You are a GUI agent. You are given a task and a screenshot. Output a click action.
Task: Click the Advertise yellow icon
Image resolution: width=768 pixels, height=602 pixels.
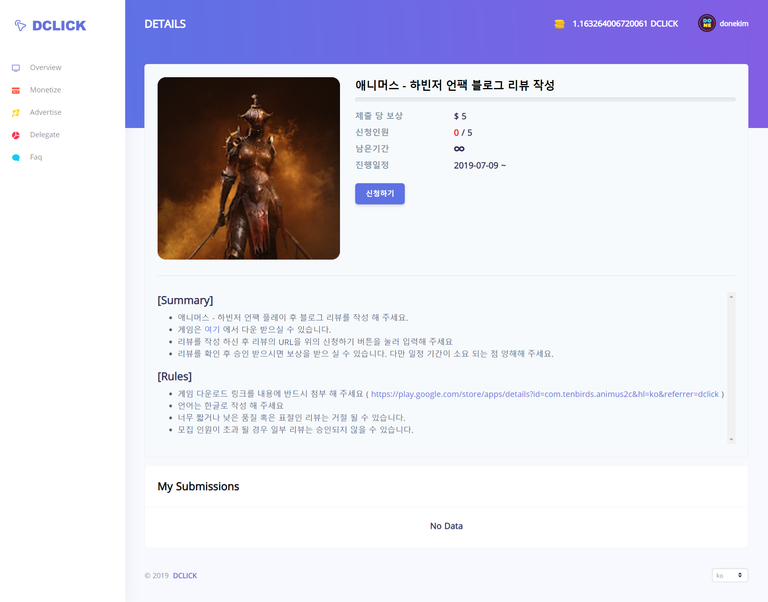click(x=16, y=113)
